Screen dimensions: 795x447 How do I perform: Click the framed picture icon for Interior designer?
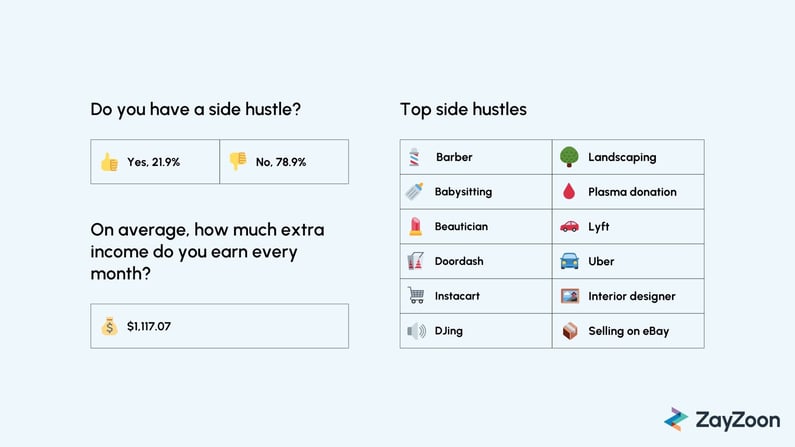point(570,296)
